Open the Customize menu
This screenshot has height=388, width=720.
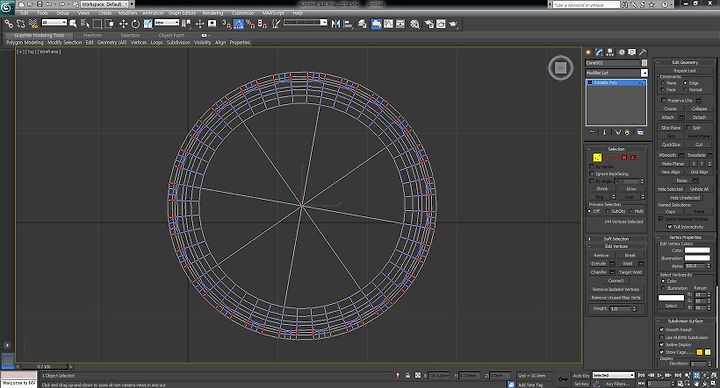pos(243,13)
